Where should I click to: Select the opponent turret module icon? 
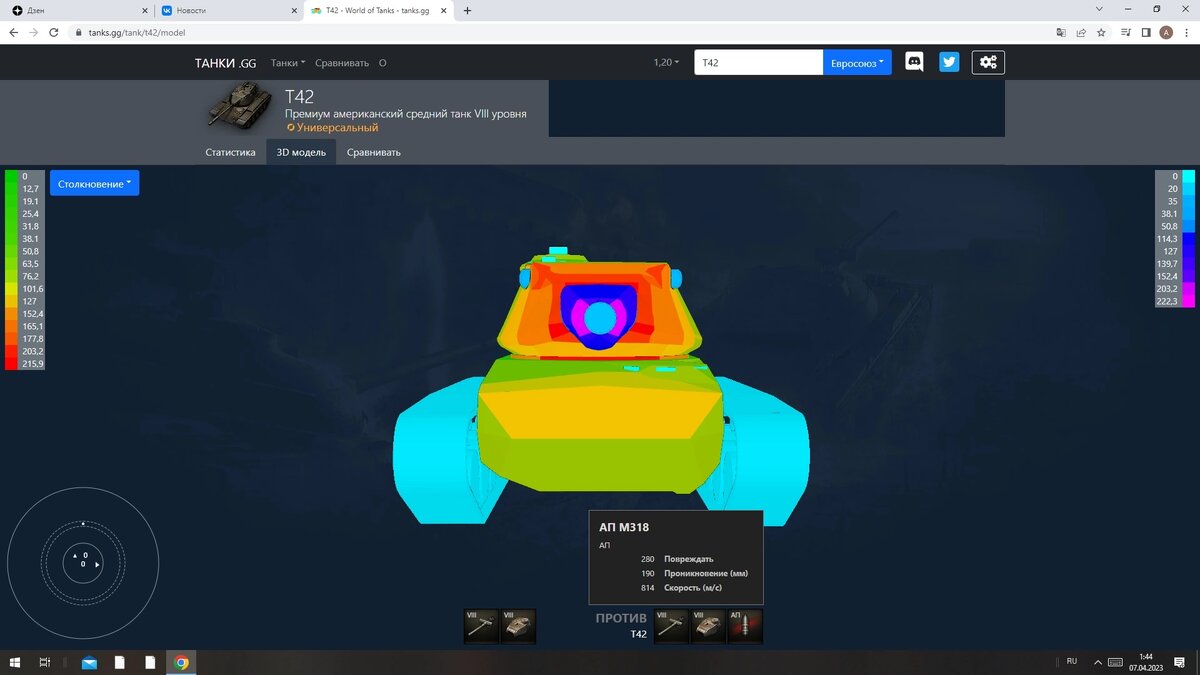(x=708, y=626)
